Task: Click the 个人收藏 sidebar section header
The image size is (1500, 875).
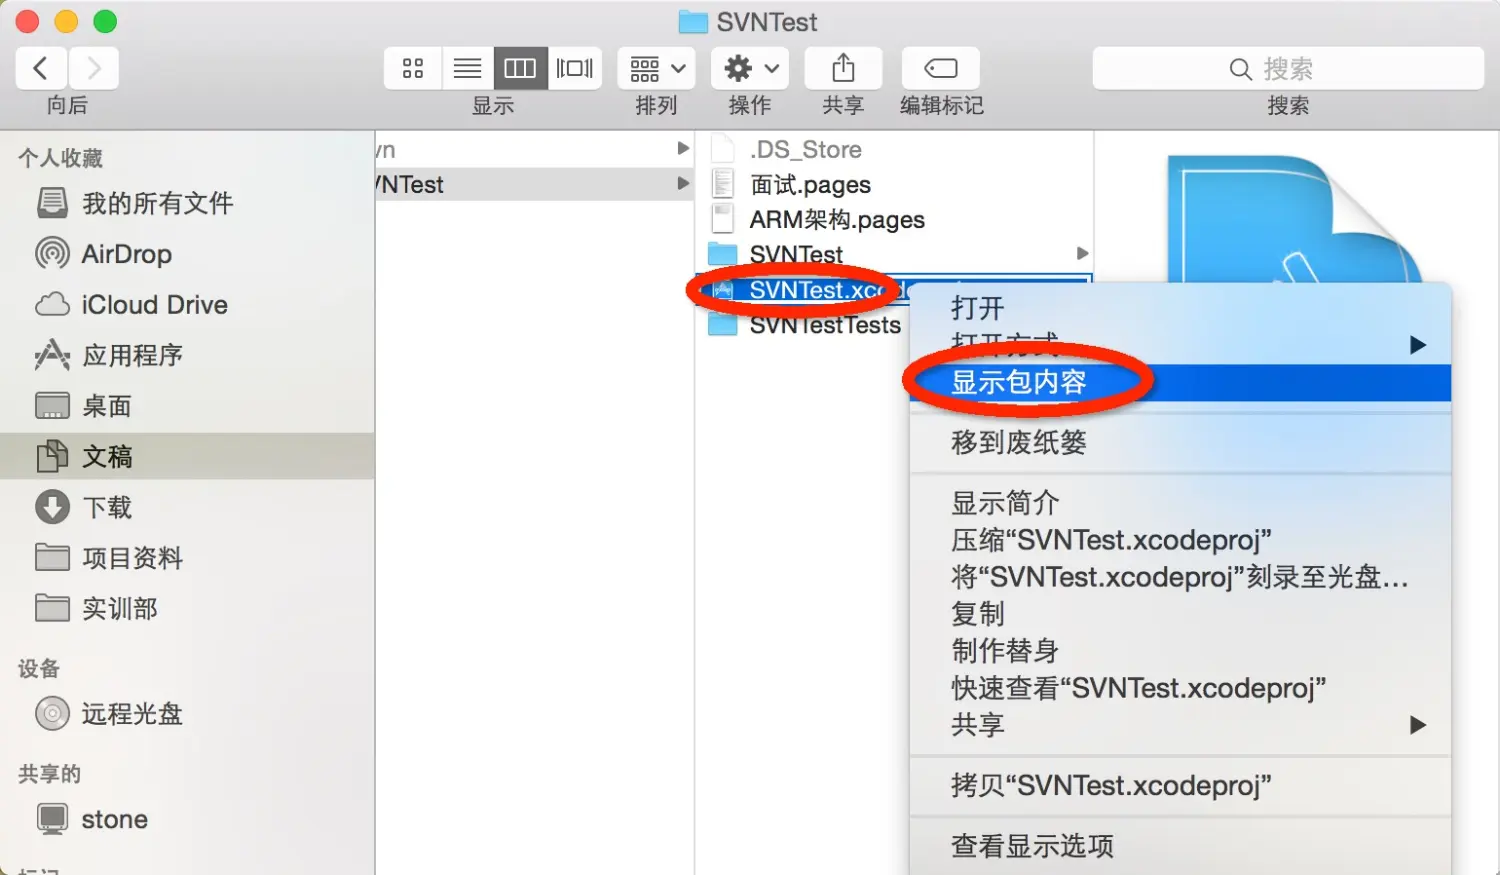Action: (x=61, y=158)
